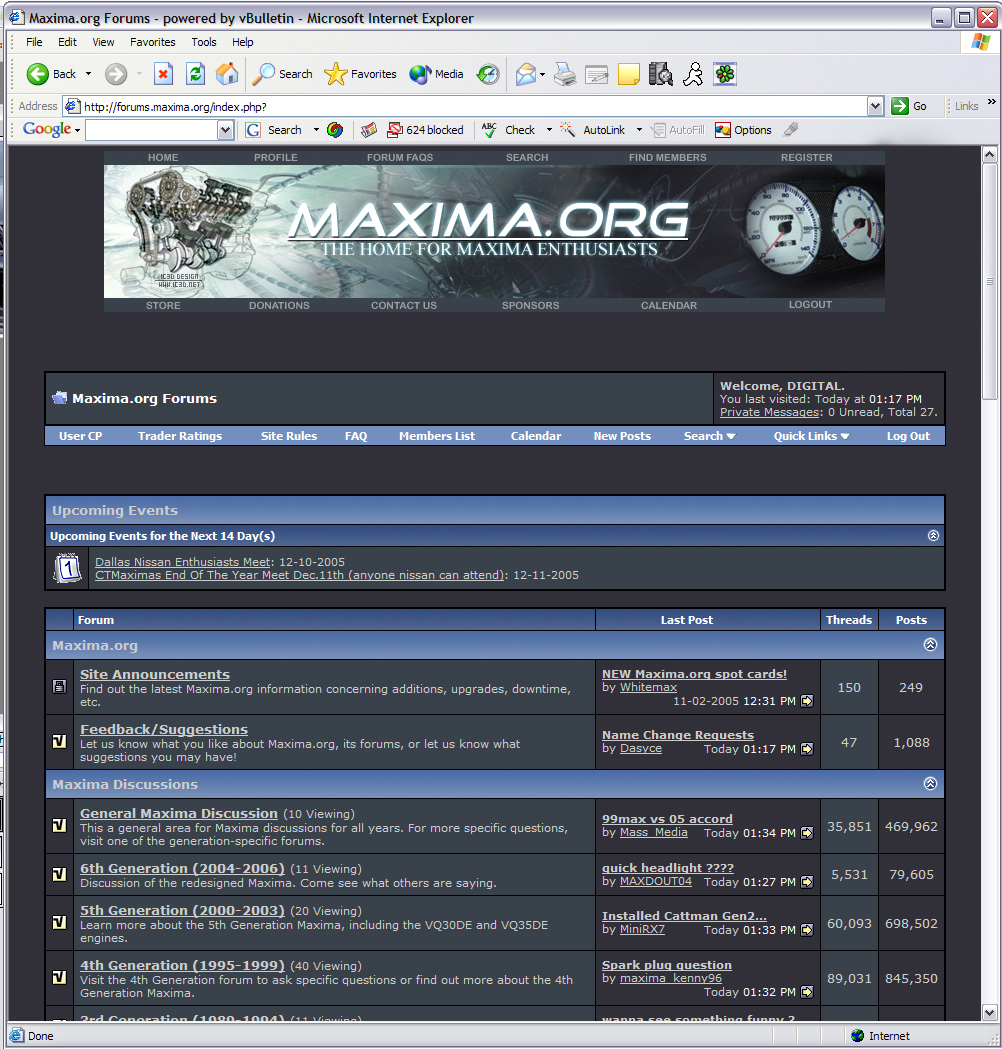This screenshot has height=1049, width=1002.
Task: Open the Mail button dropdown arrow
Action: (x=542, y=74)
